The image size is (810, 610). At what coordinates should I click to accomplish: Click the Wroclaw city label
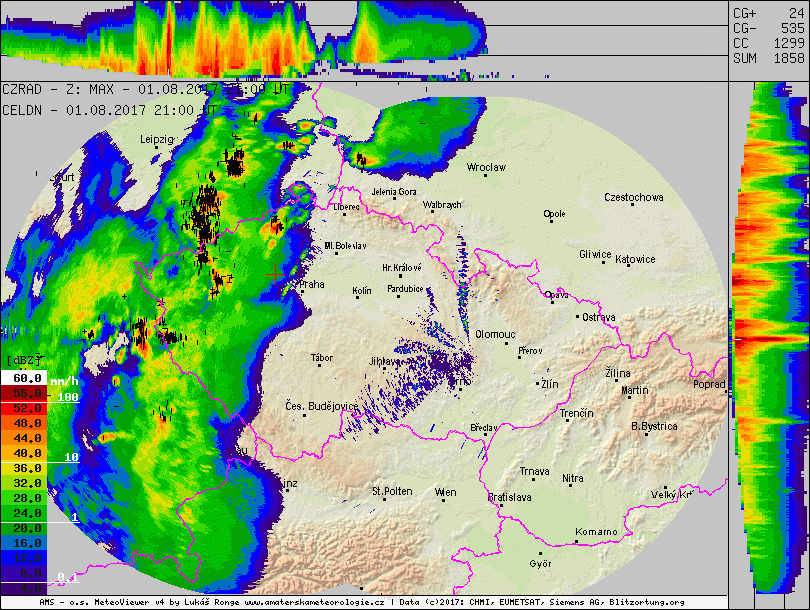pos(486,167)
